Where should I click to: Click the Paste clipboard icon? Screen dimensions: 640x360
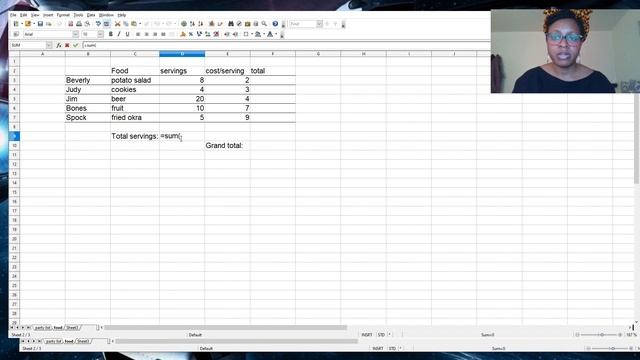click(x=133, y=24)
